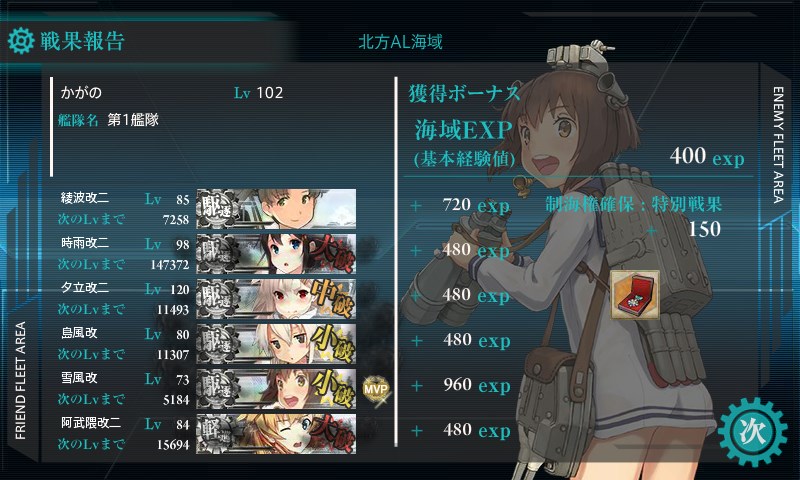The height and width of the screenshot is (480, 800).
Task: Click the 中破 damage stamp on 夕立改二
Action: click(333, 299)
